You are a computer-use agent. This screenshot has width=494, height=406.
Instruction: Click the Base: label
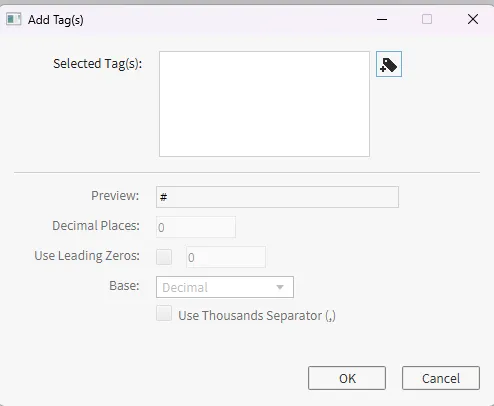[124, 286]
